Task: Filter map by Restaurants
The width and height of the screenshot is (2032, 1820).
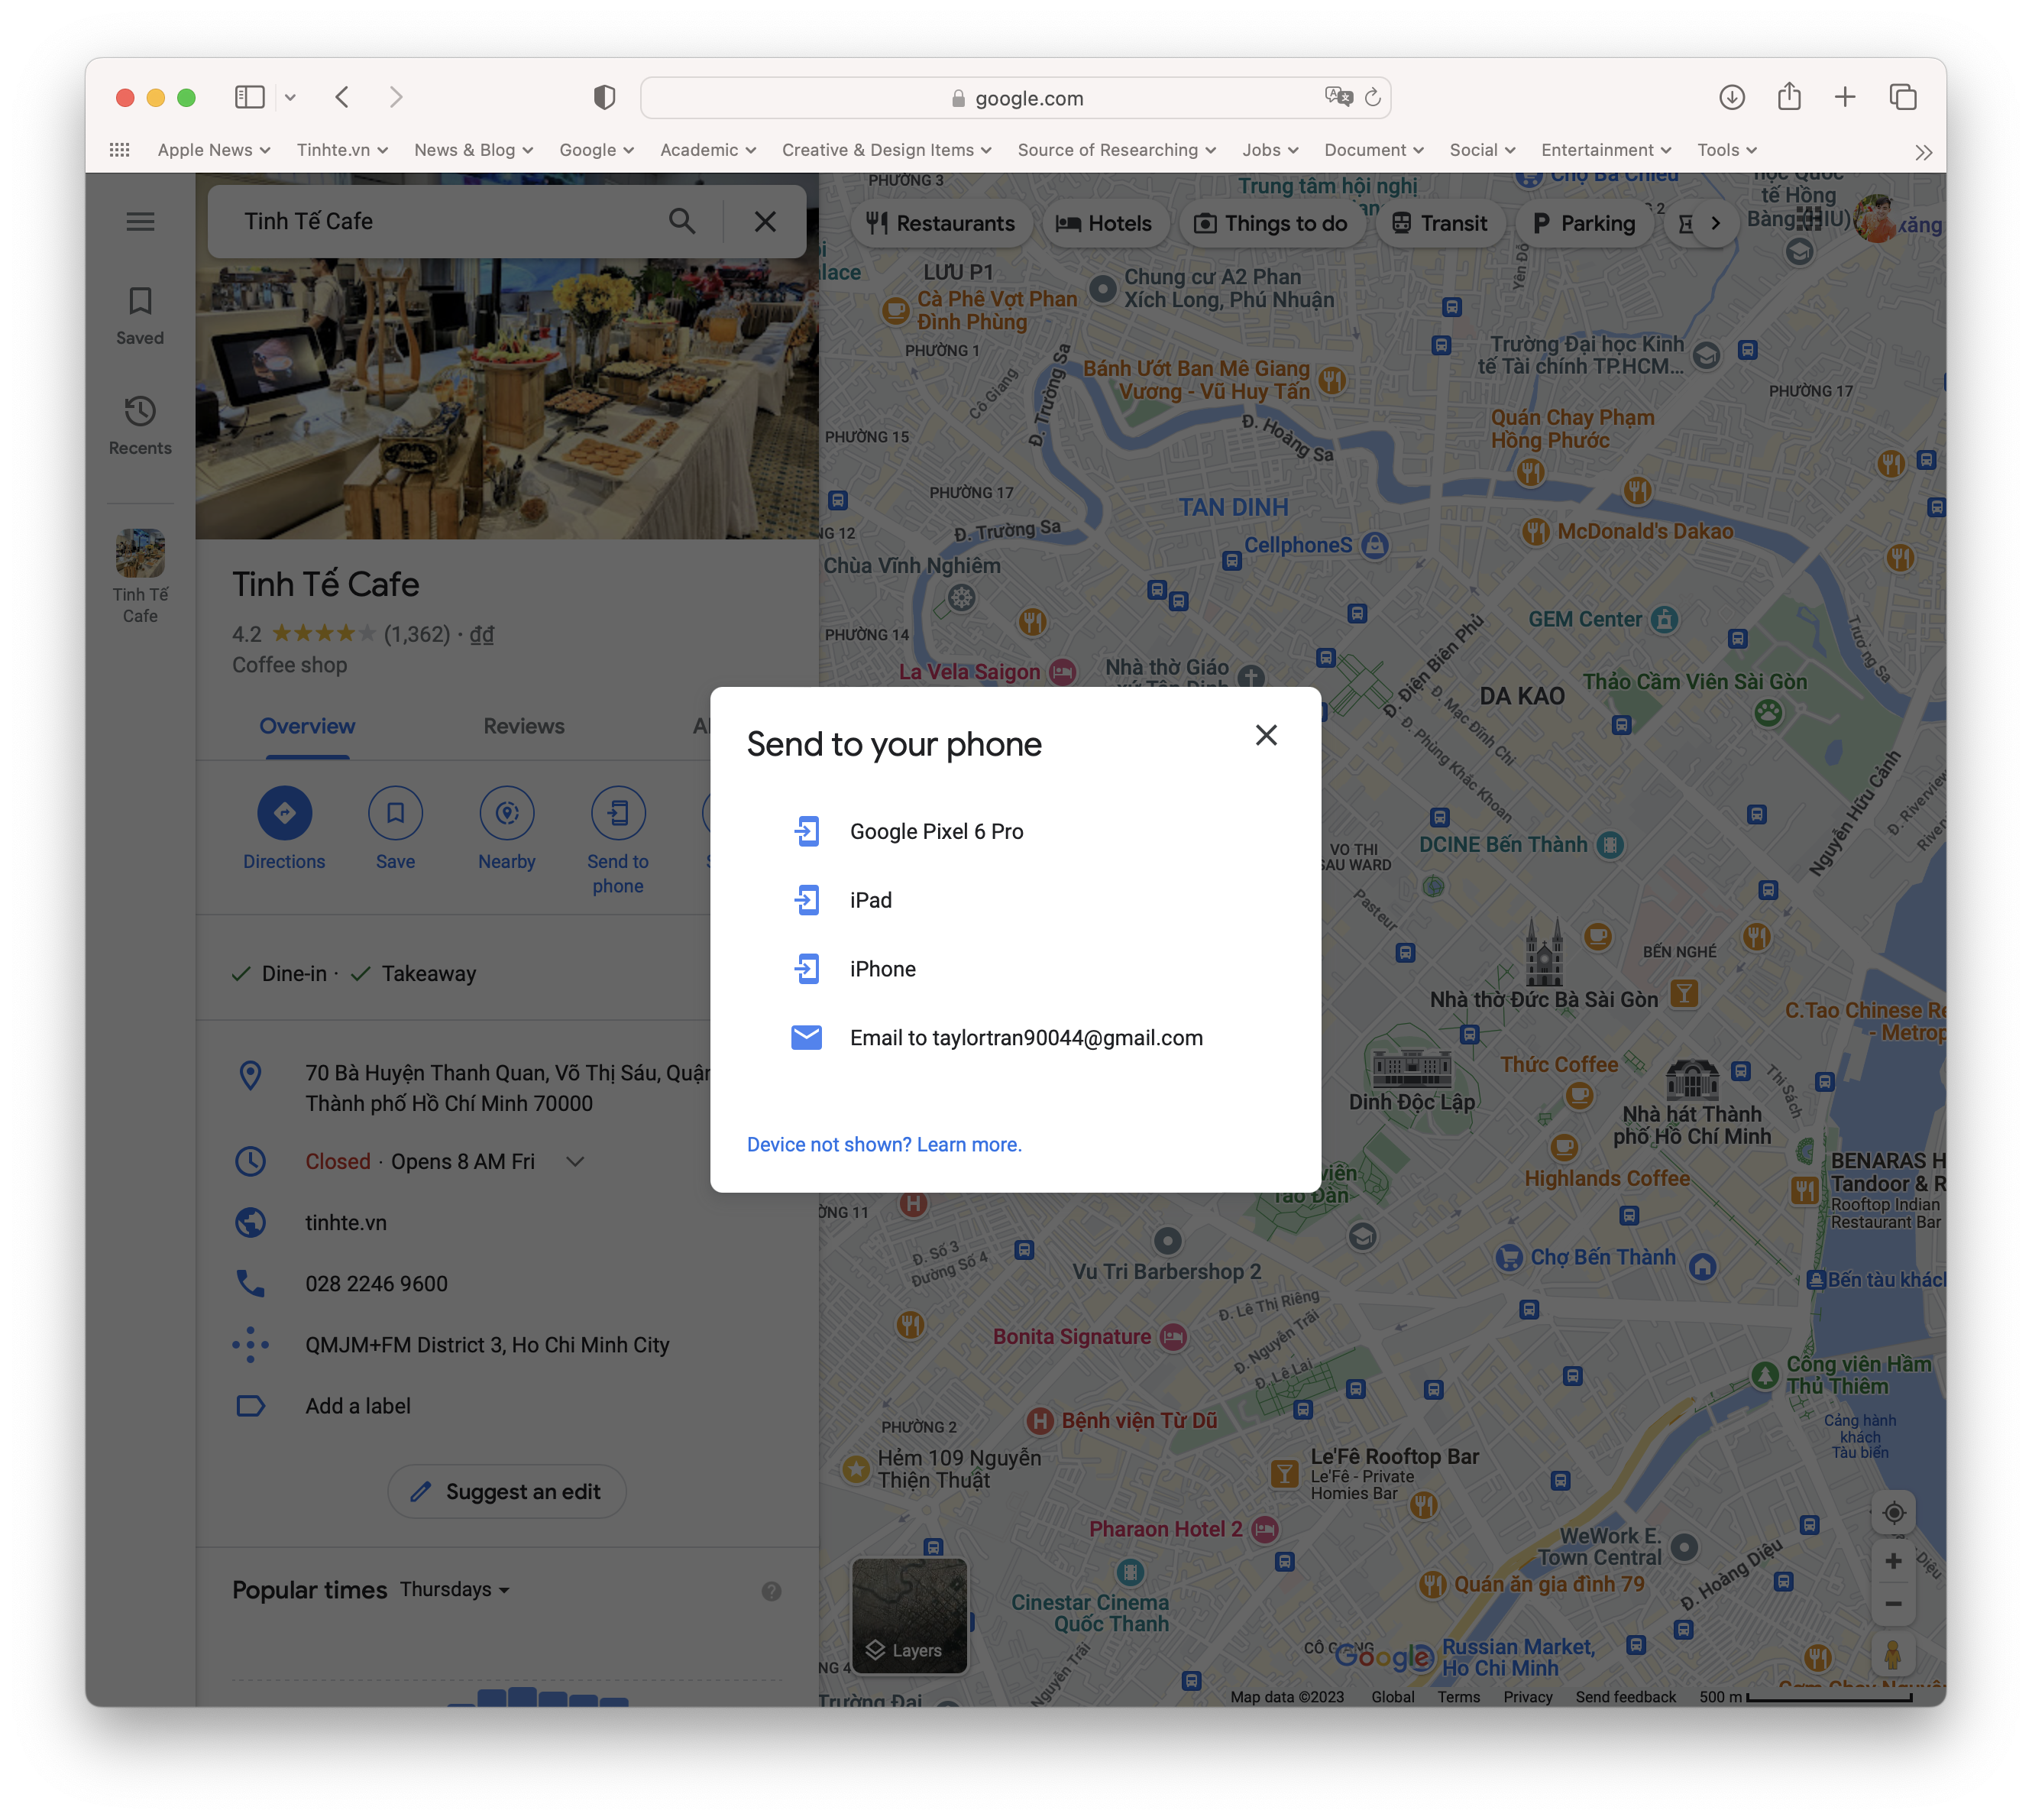Action: pyautogui.click(x=941, y=223)
